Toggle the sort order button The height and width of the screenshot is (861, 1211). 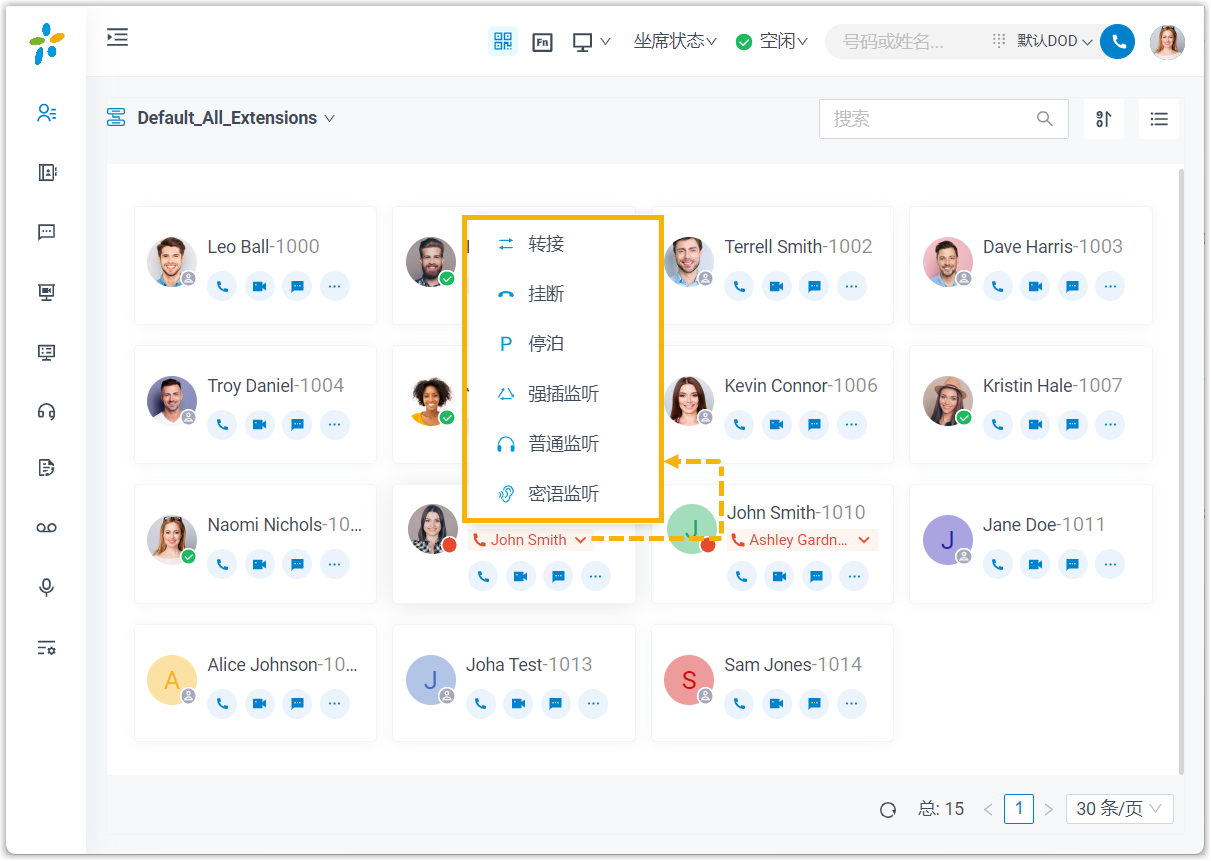pos(1104,119)
